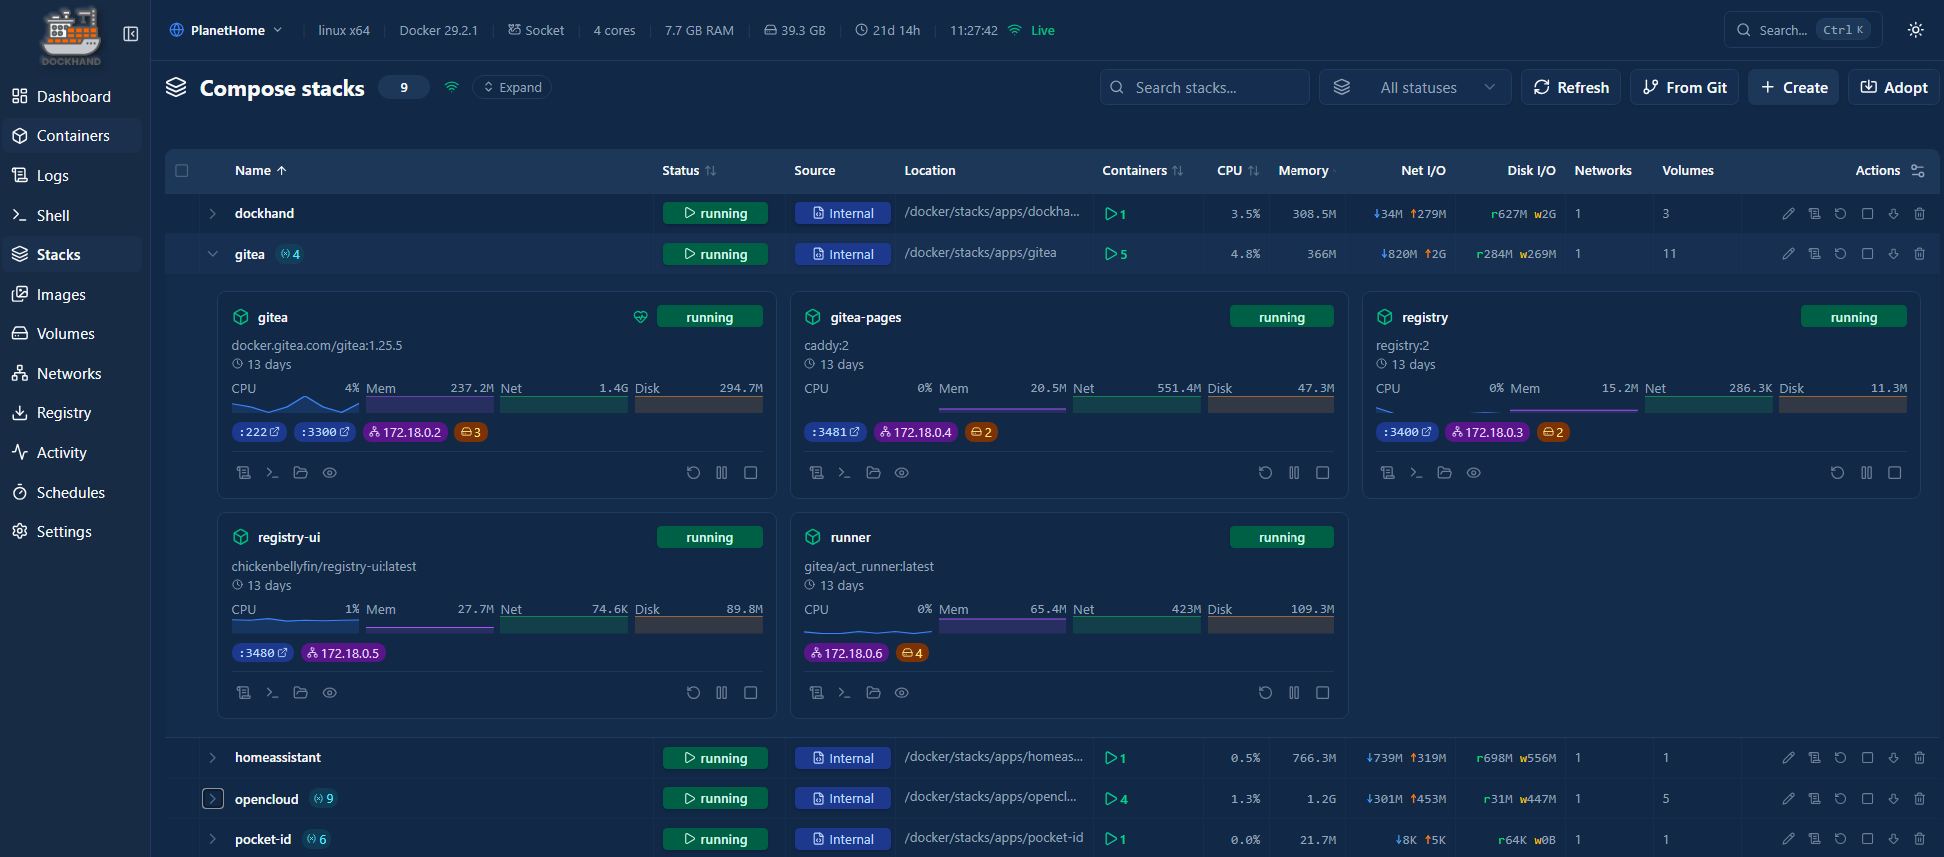Go to Schedules in the sidebar

70,493
